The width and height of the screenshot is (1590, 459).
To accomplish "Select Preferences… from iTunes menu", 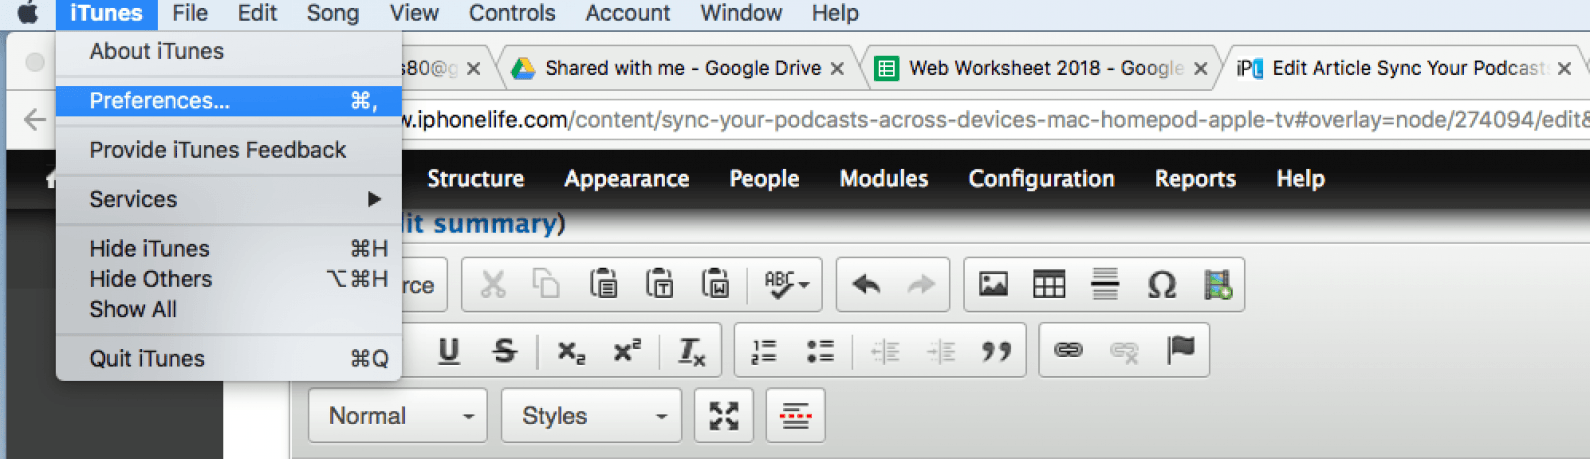I will [229, 101].
